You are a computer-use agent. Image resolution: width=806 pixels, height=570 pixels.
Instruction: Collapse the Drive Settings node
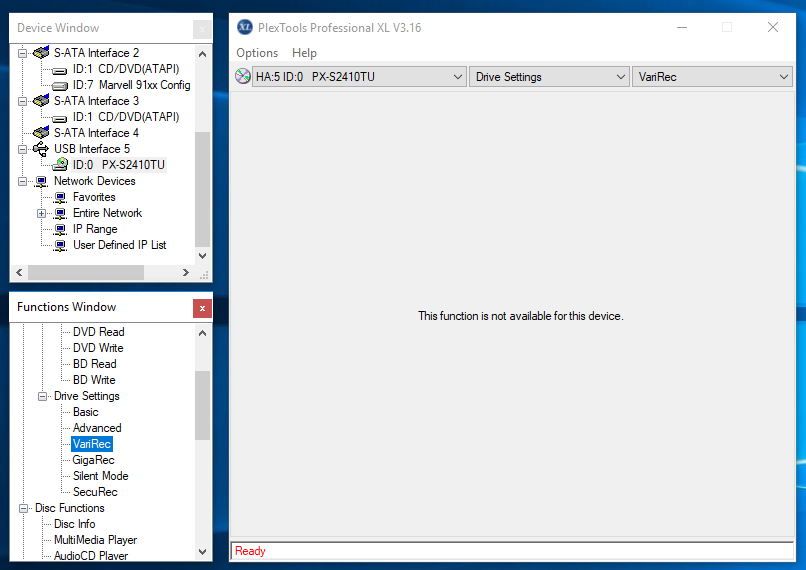42,396
